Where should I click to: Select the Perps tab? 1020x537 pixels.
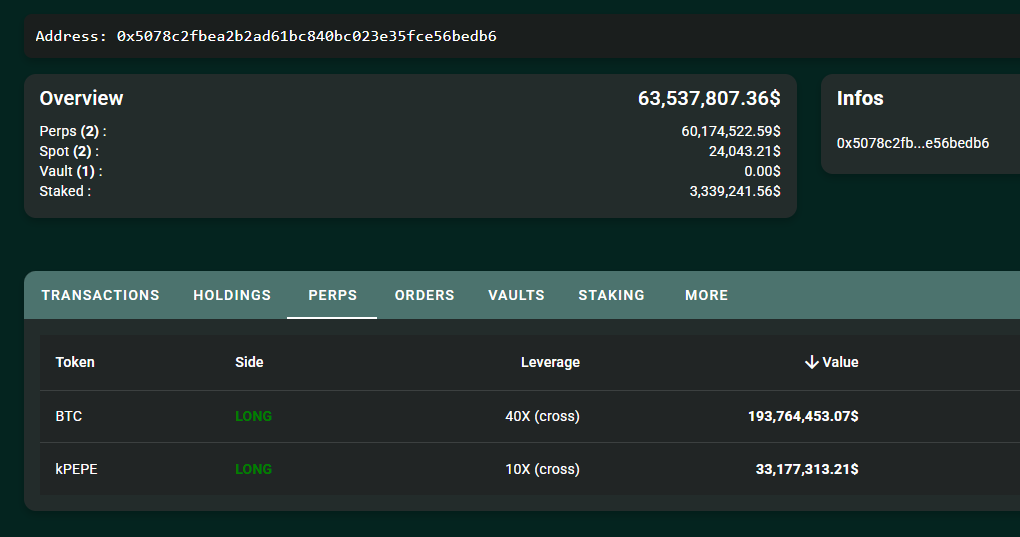coord(332,295)
